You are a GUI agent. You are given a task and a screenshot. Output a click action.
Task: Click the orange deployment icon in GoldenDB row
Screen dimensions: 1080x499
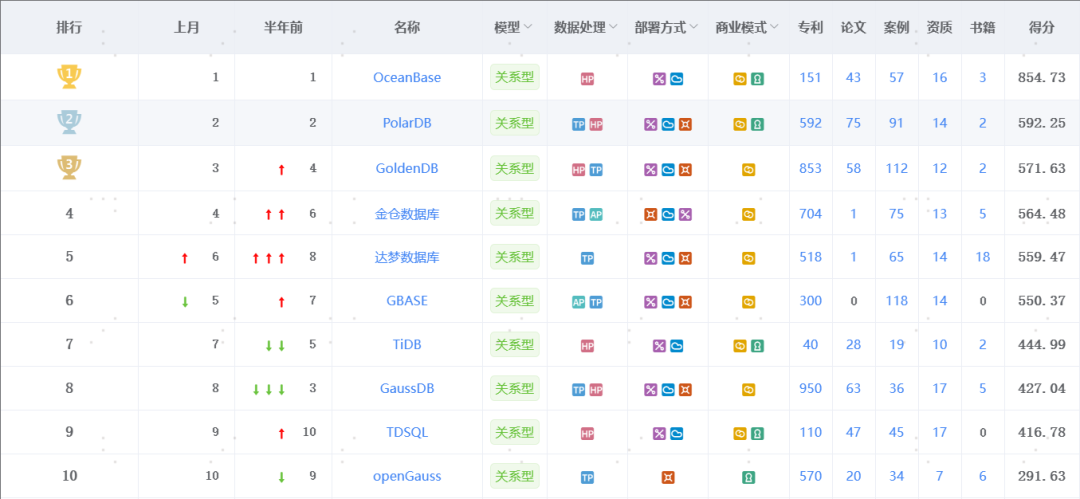tap(685, 170)
